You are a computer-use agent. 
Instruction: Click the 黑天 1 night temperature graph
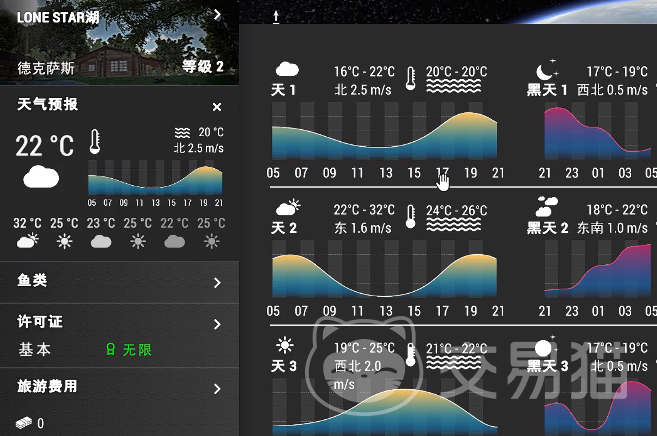598,131
